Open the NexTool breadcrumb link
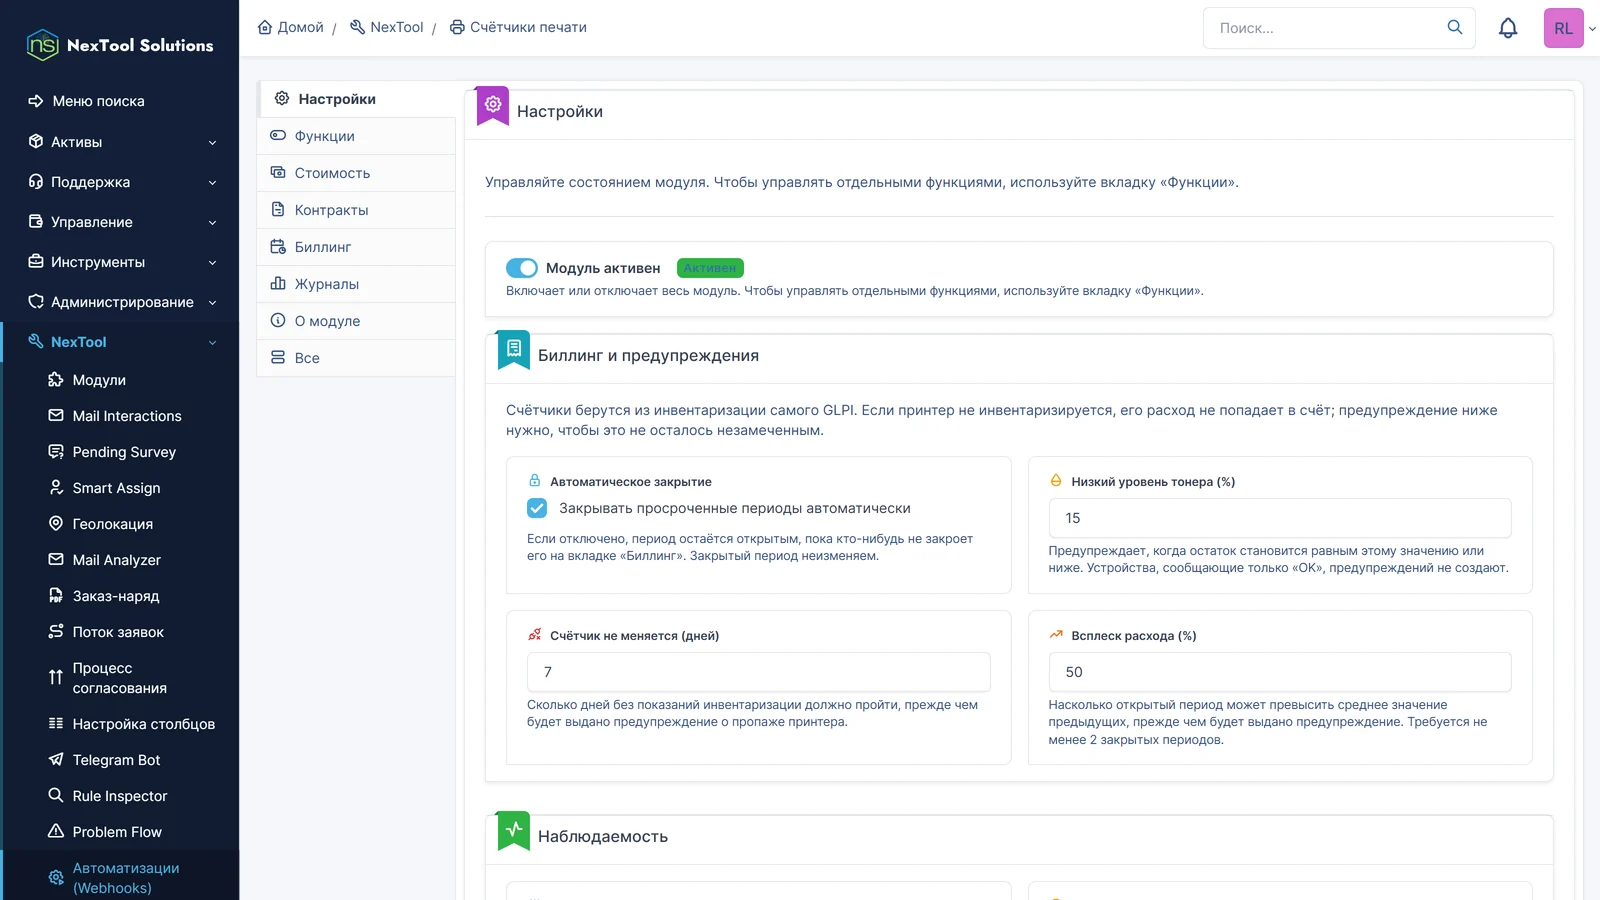This screenshot has height=900, width=1600. [x=387, y=27]
